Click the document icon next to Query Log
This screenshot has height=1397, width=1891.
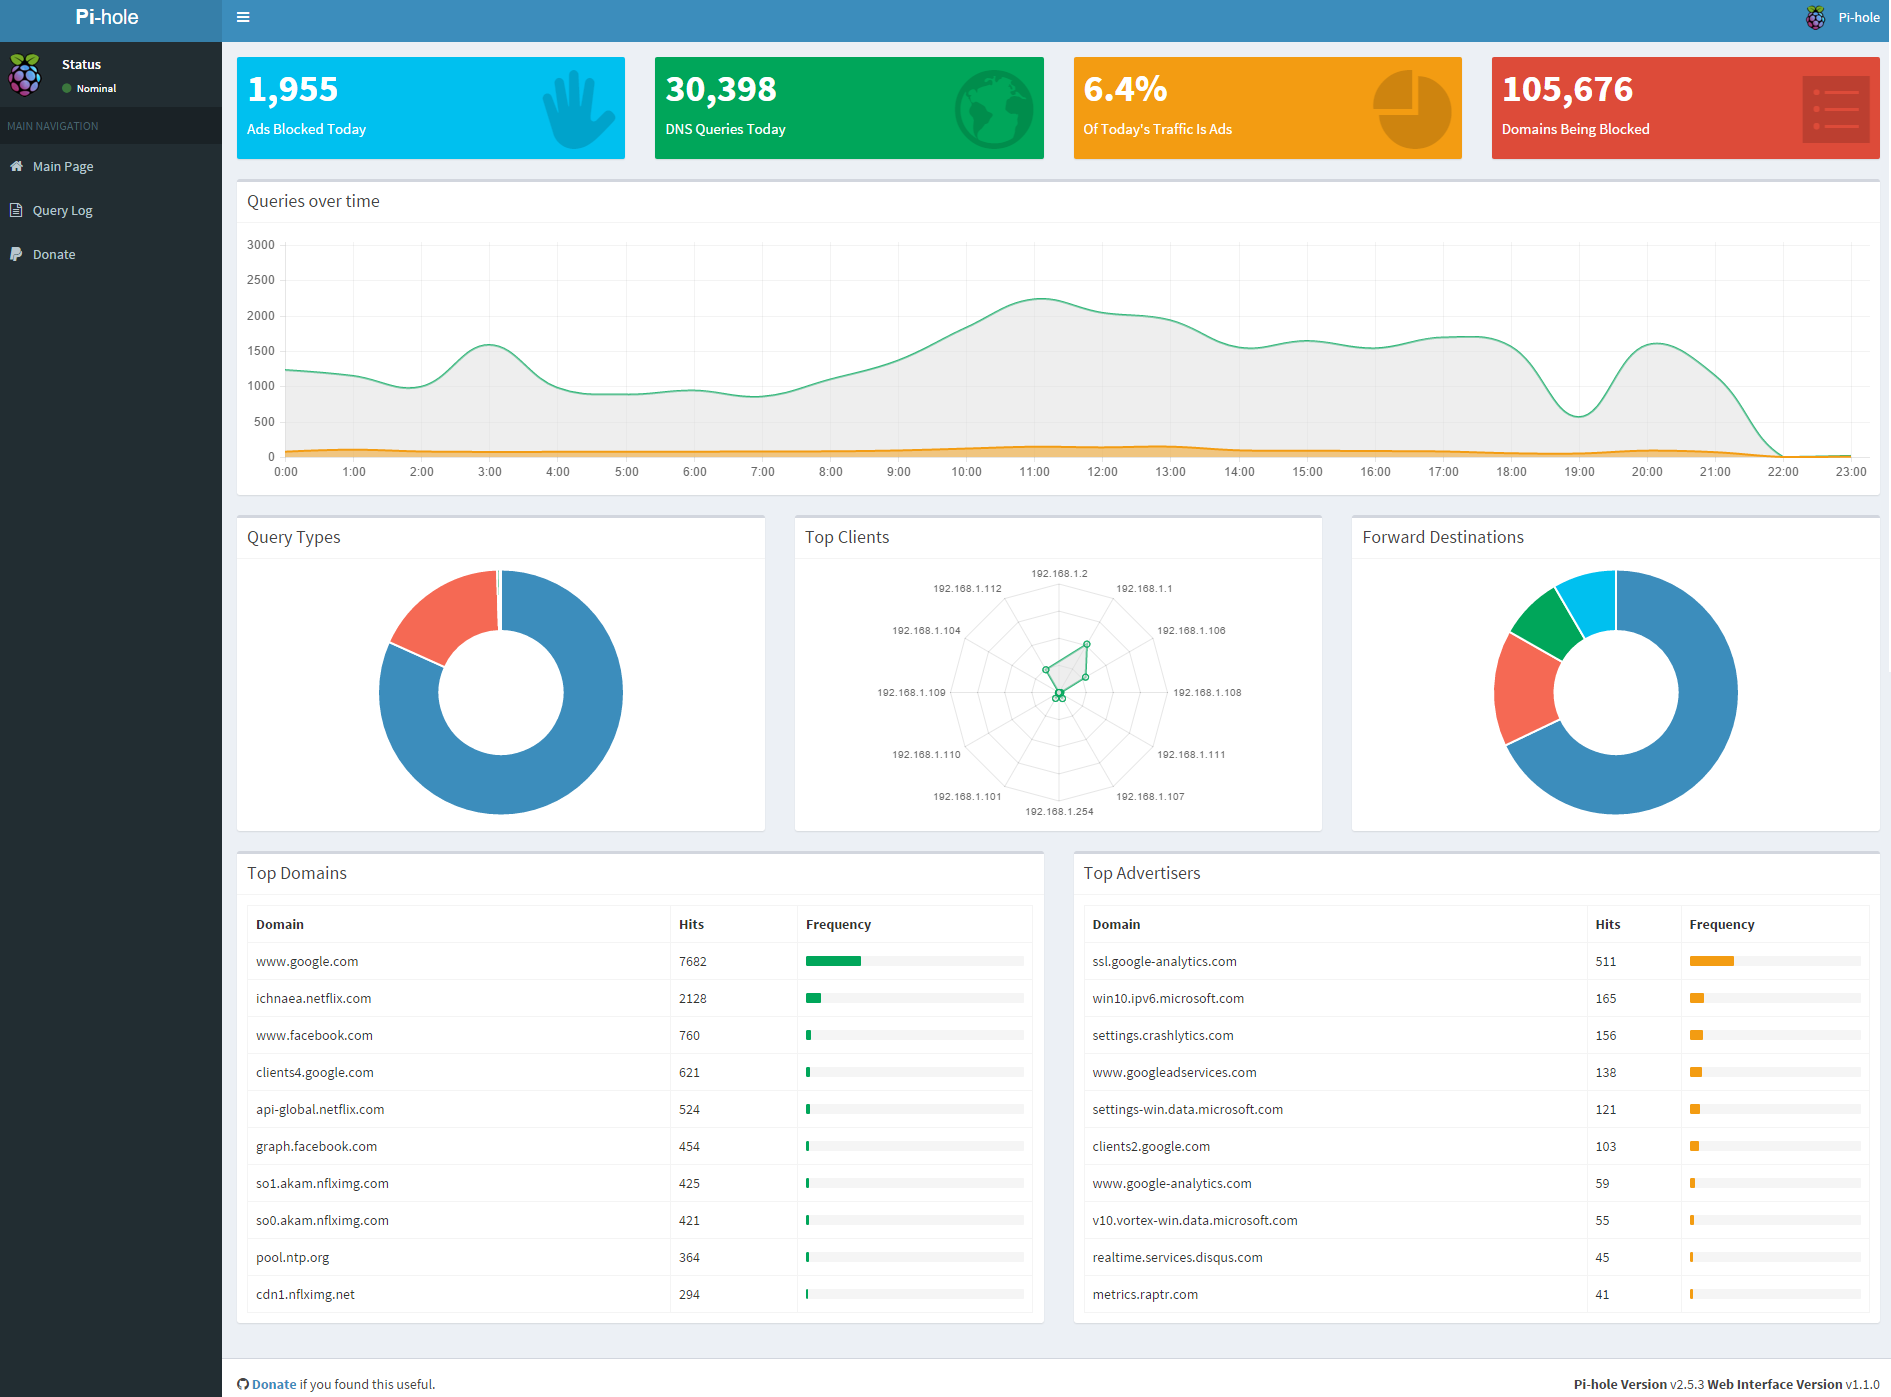(16, 210)
